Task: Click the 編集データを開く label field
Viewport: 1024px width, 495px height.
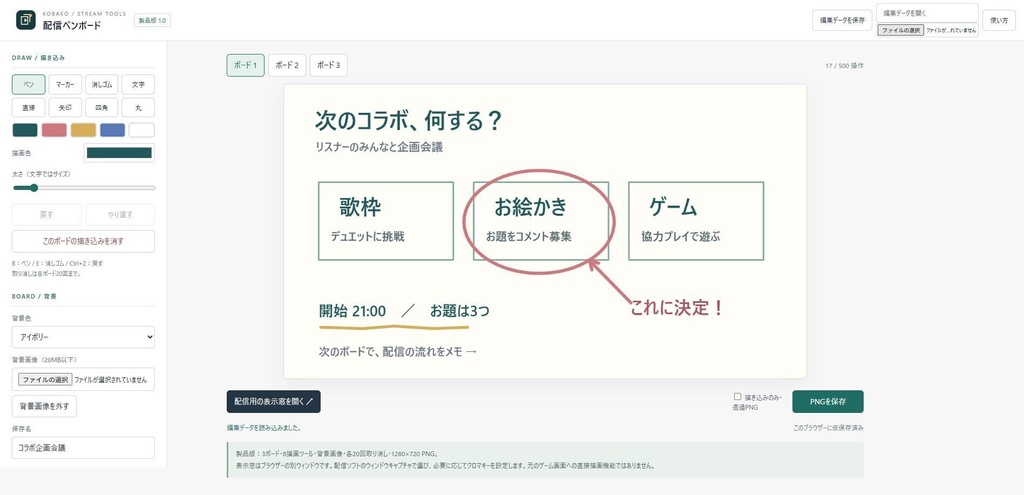Action: coord(927,12)
